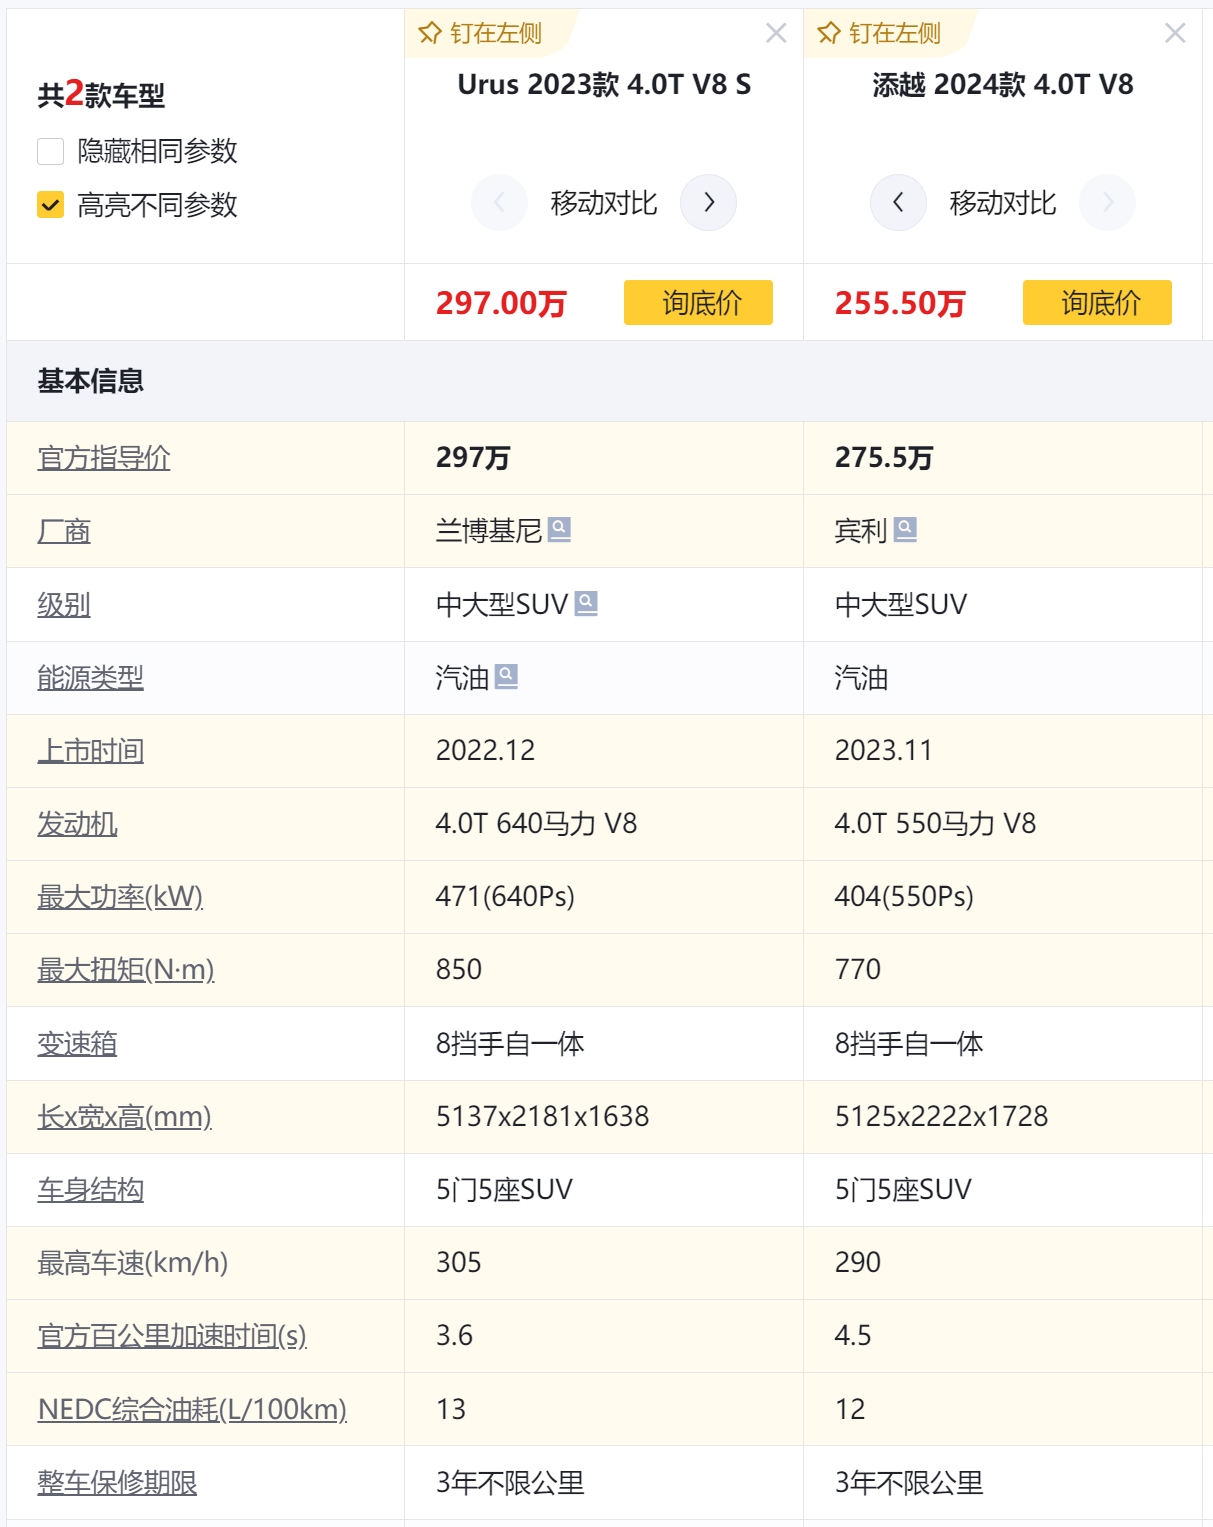Open the 汽油 energy type lookup icon

pyautogui.click(x=507, y=677)
